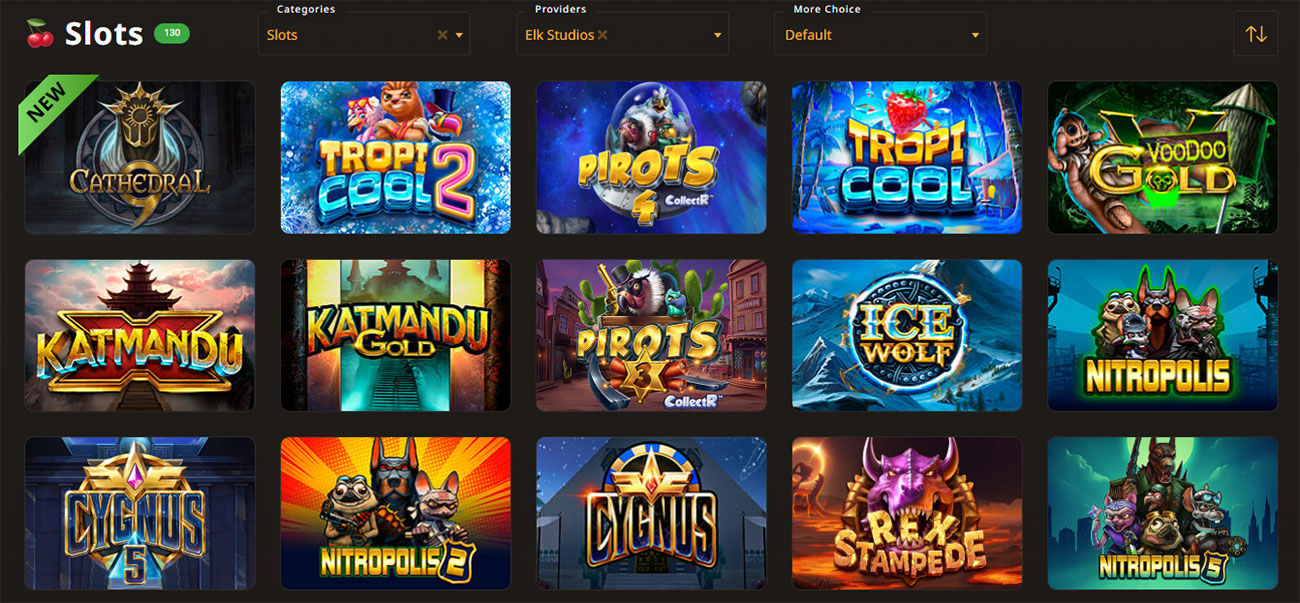Expand the Categories dropdown arrow
The width and height of the screenshot is (1300, 603).
tap(459, 35)
